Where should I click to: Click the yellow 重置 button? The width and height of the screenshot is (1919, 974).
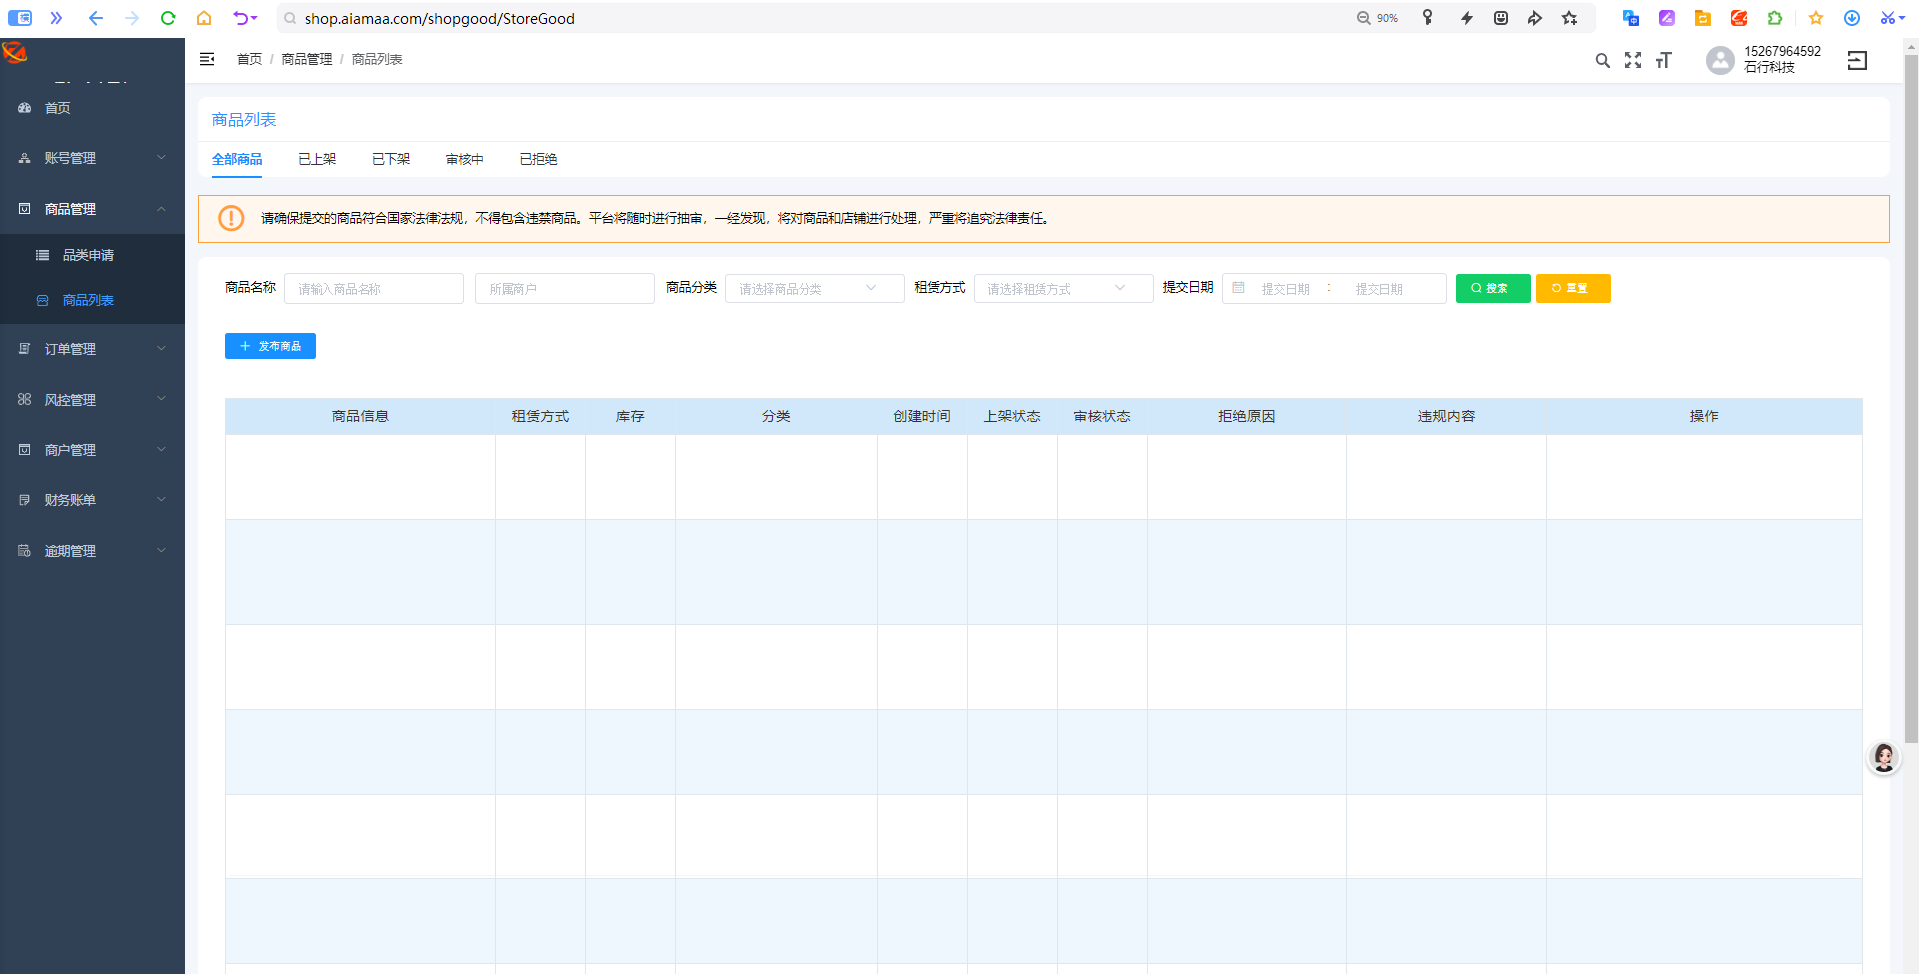point(1573,288)
